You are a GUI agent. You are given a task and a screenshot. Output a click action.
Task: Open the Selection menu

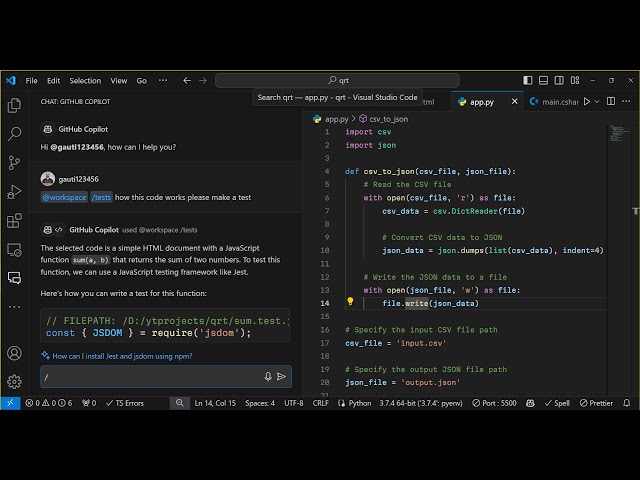tap(85, 80)
